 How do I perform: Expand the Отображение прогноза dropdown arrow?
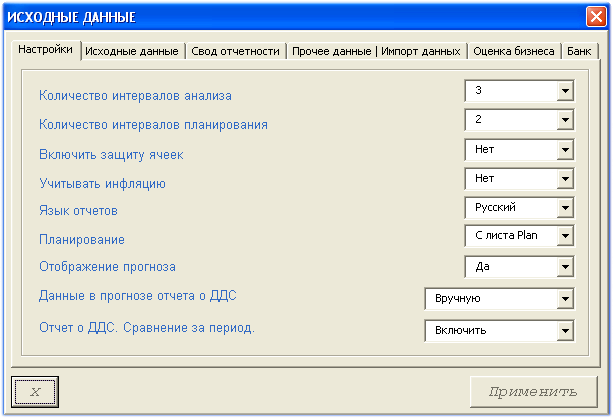[565, 267]
